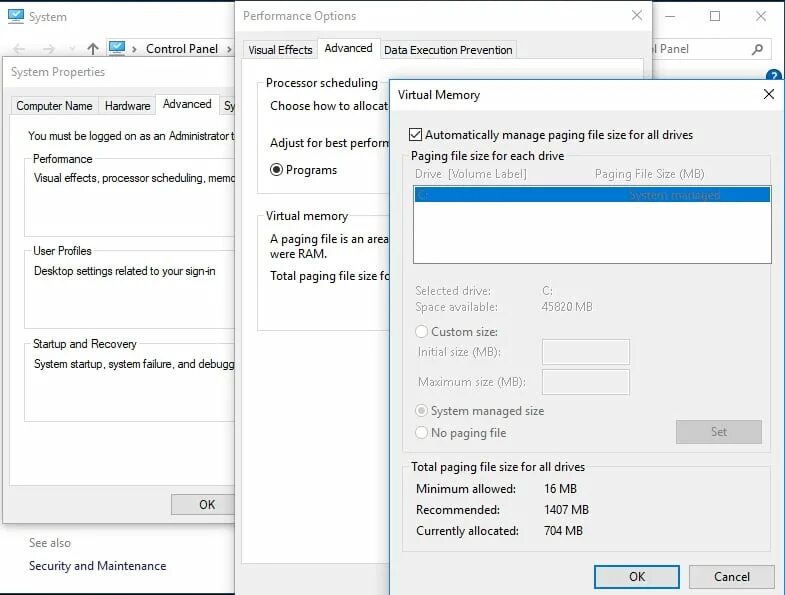This screenshot has height=595, width=785.
Task: Open the blue help question mark icon
Action: tap(774, 75)
